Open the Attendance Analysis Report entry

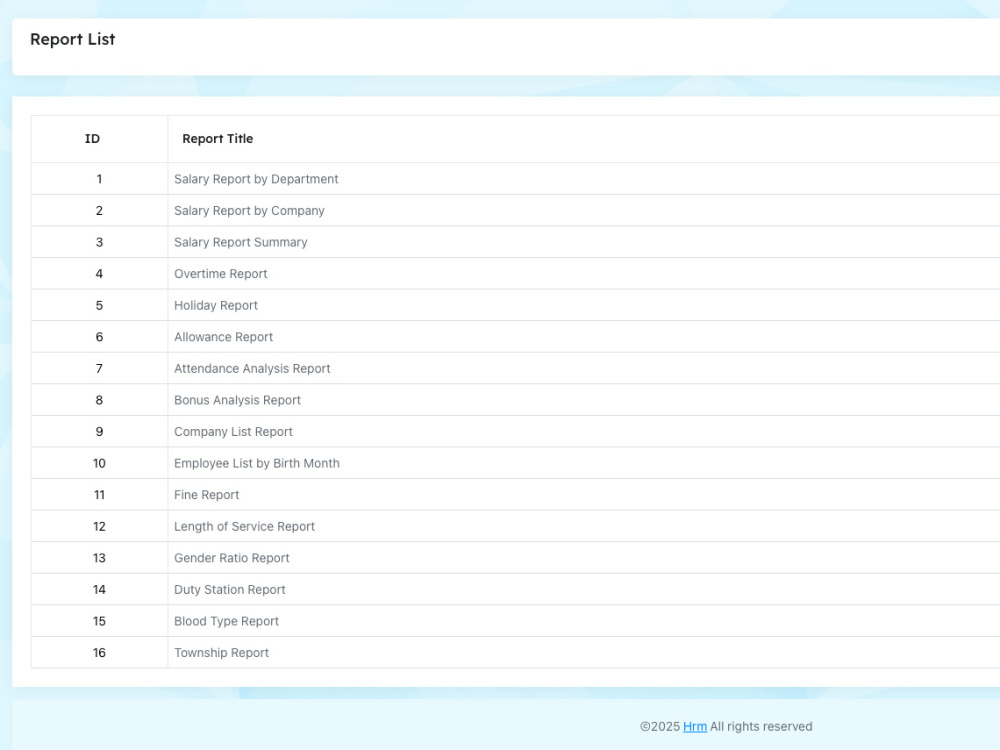click(x=252, y=369)
